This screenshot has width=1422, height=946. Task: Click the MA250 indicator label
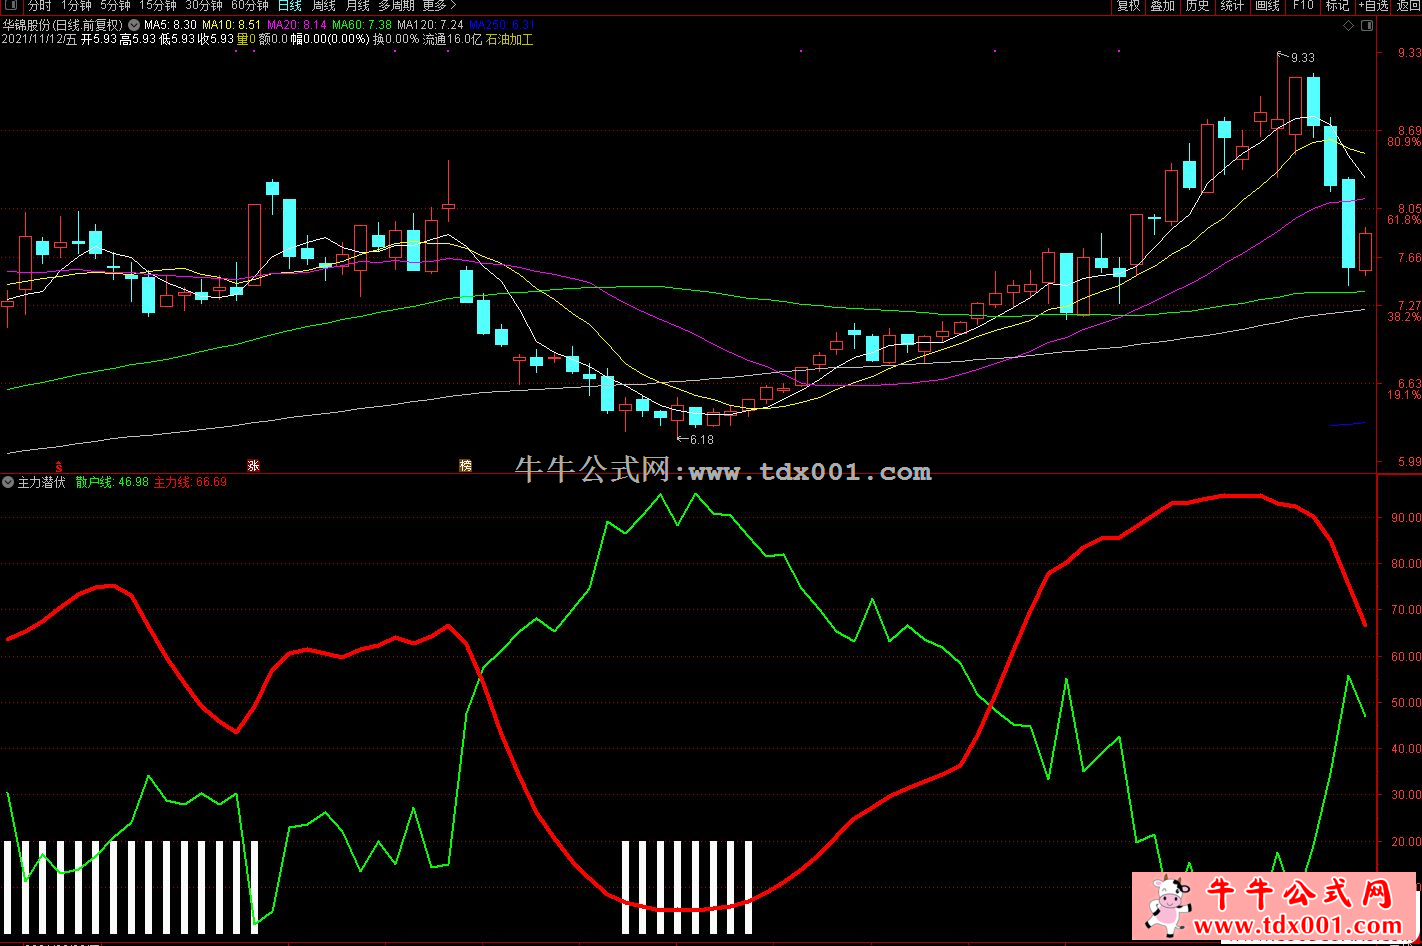pyautogui.click(x=502, y=25)
